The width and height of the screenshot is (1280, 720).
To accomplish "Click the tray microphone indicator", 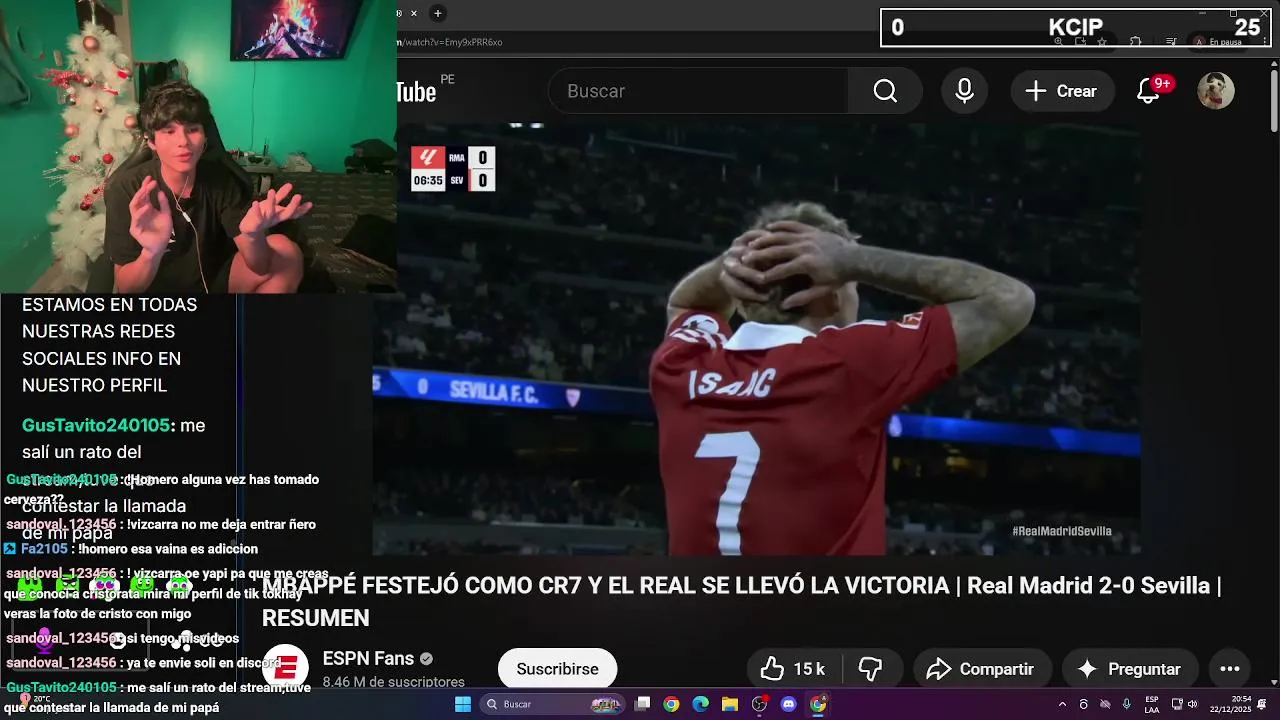I will [x=1126, y=704].
